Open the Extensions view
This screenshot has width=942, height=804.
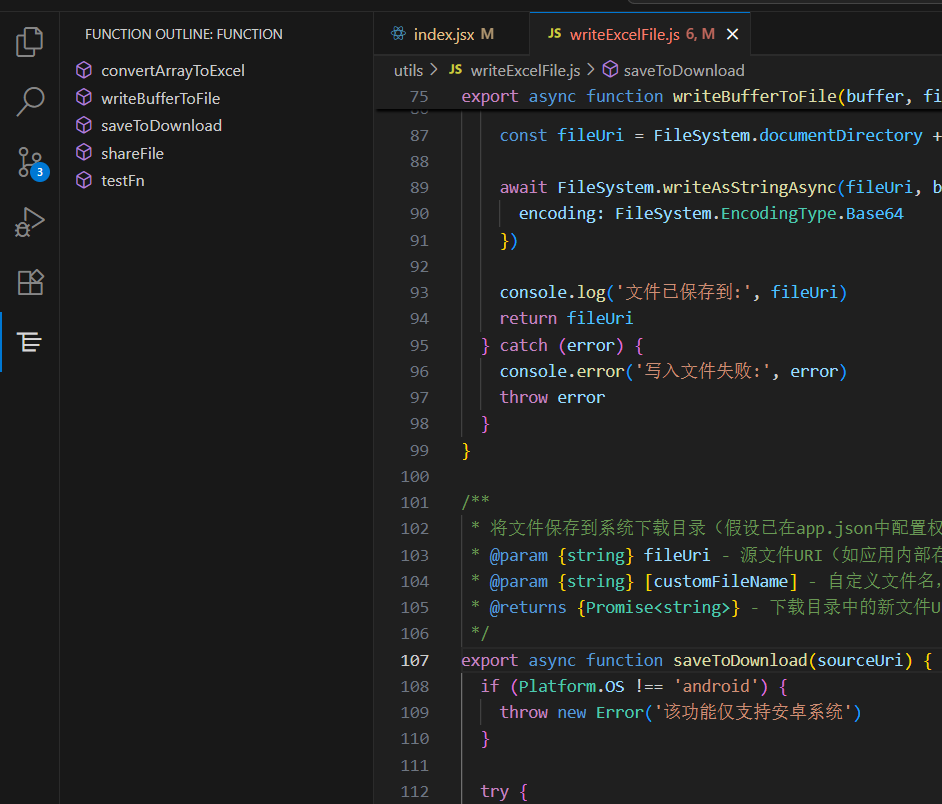pyautogui.click(x=29, y=283)
